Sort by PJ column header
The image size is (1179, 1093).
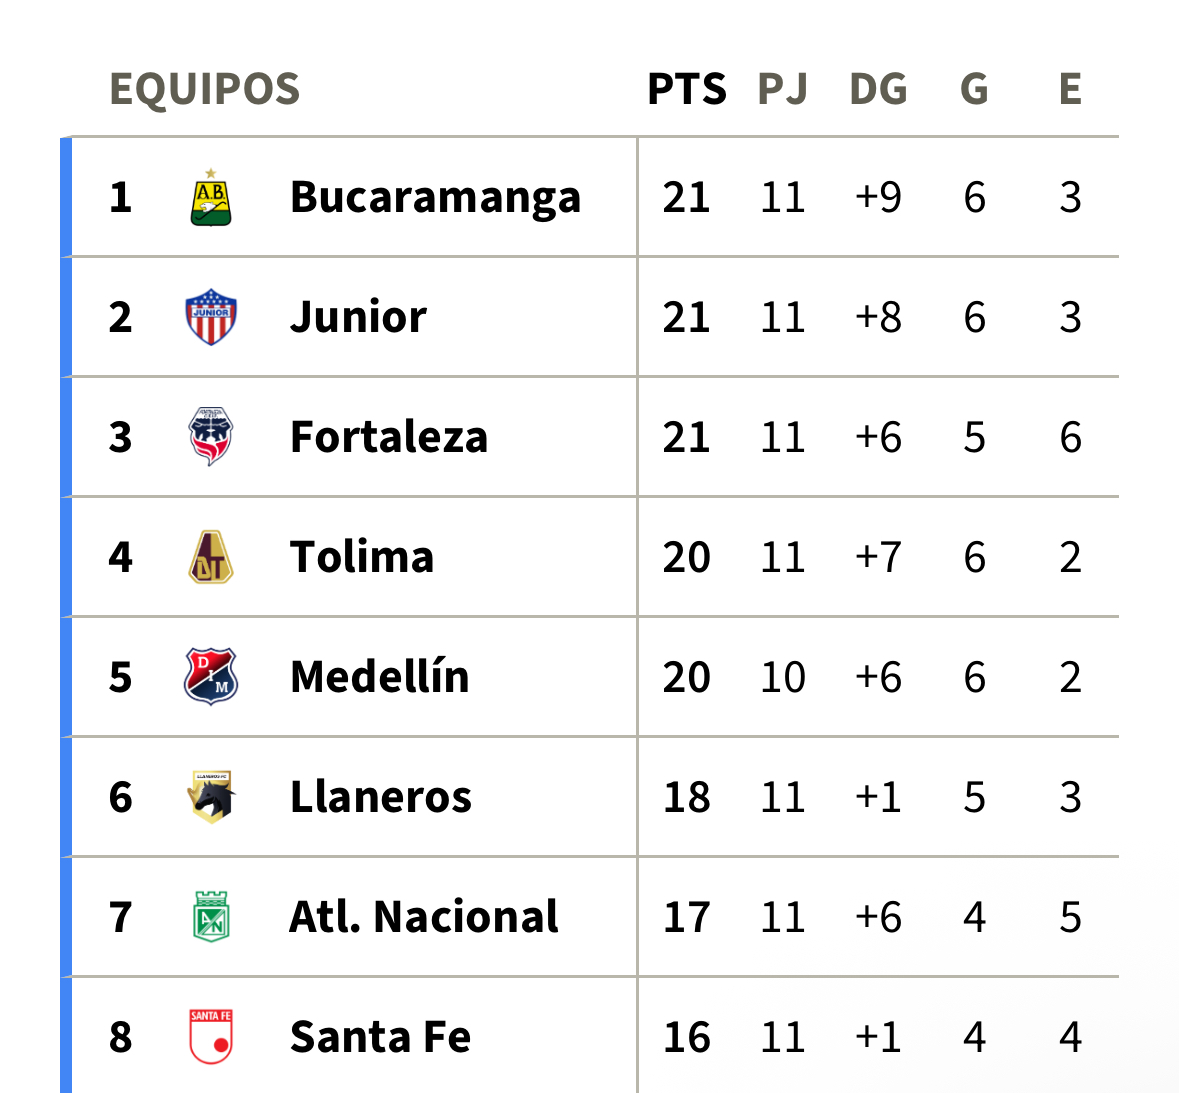point(782,89)
